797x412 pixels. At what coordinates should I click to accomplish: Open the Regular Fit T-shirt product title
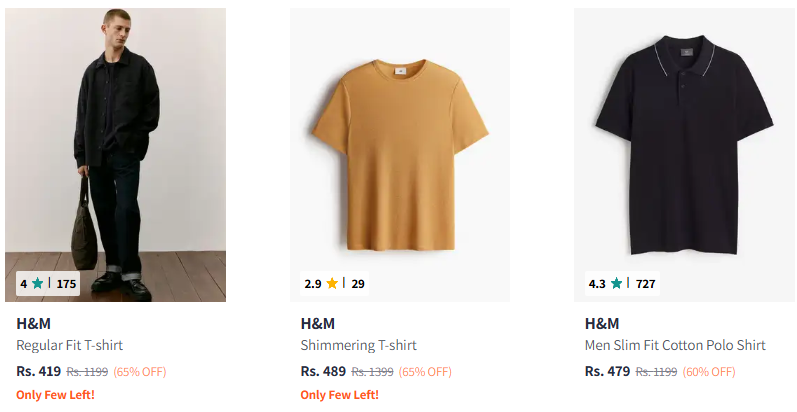point(69,345)
